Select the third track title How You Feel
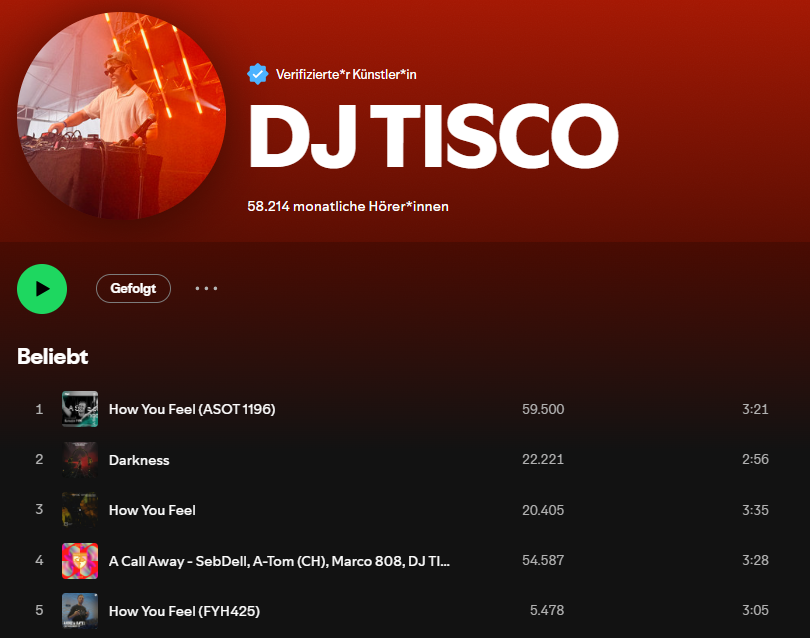The height and width of the screenshot is (638, 810). click(152, 510)
